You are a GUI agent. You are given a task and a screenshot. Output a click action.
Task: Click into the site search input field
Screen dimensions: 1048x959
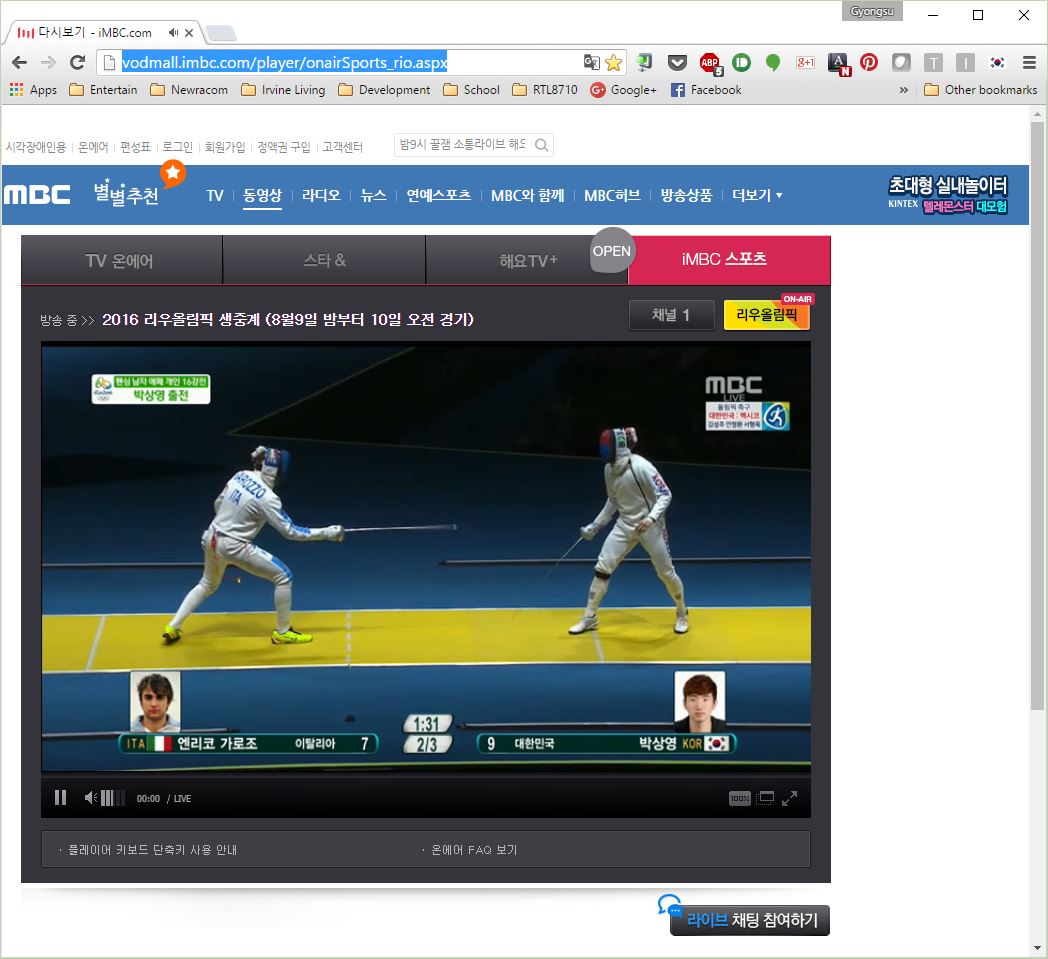(463, 144)
